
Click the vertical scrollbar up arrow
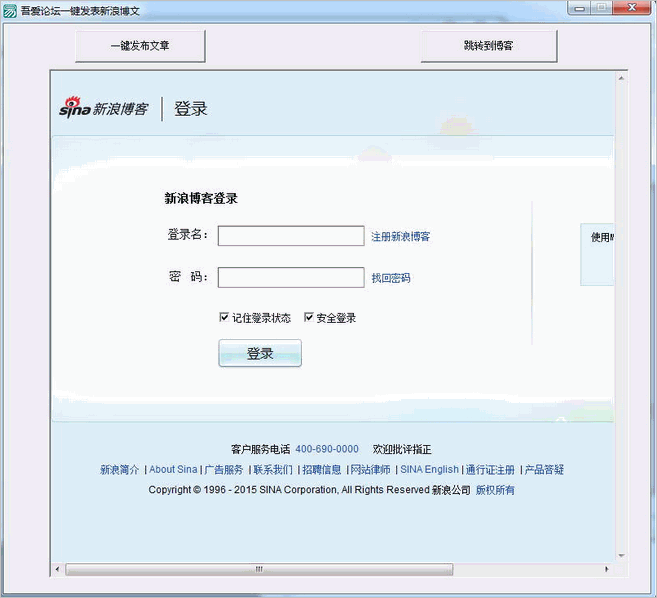coord(621,78)
